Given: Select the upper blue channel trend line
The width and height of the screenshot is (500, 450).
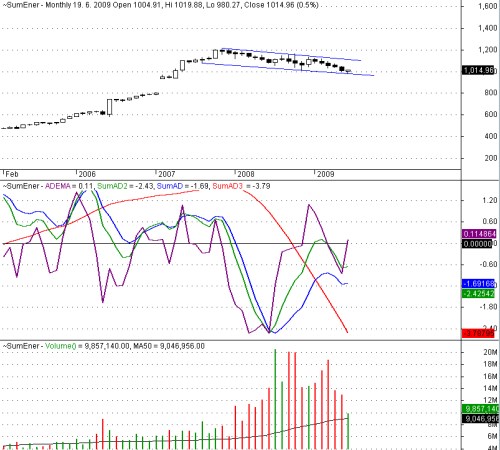Looking at the screenshot, I should coord(292,54).
